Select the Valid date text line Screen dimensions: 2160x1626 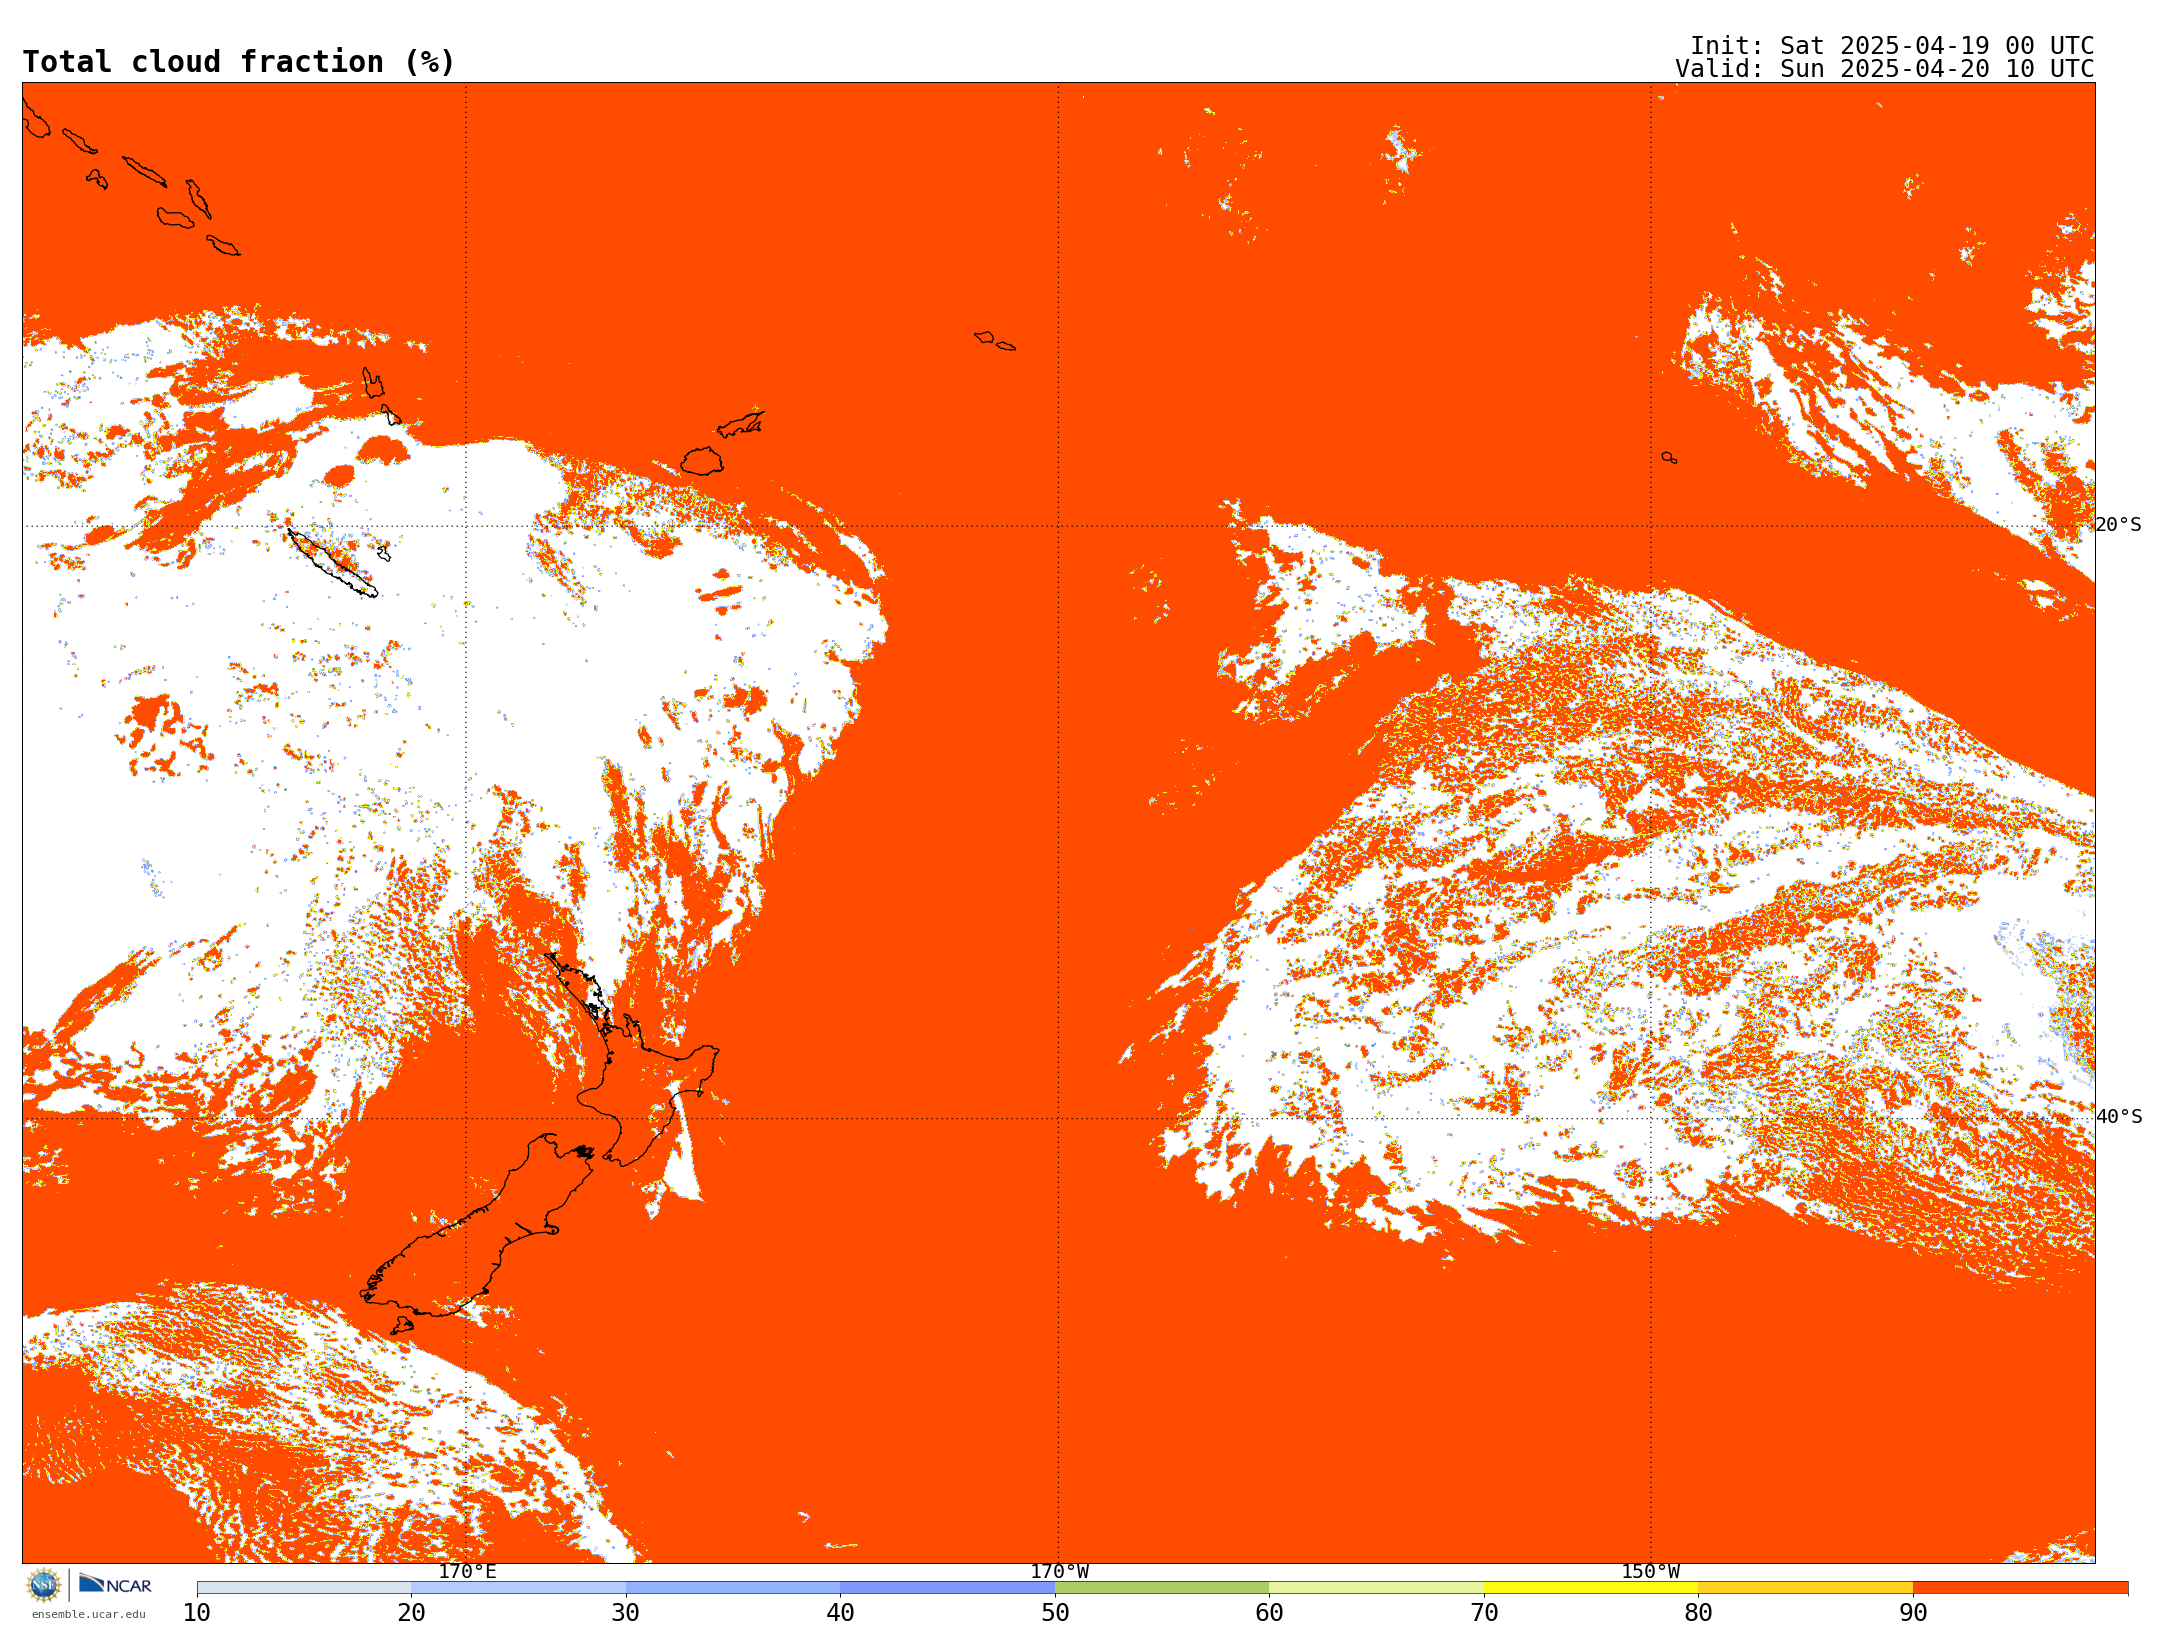[x=1884, y=69]
